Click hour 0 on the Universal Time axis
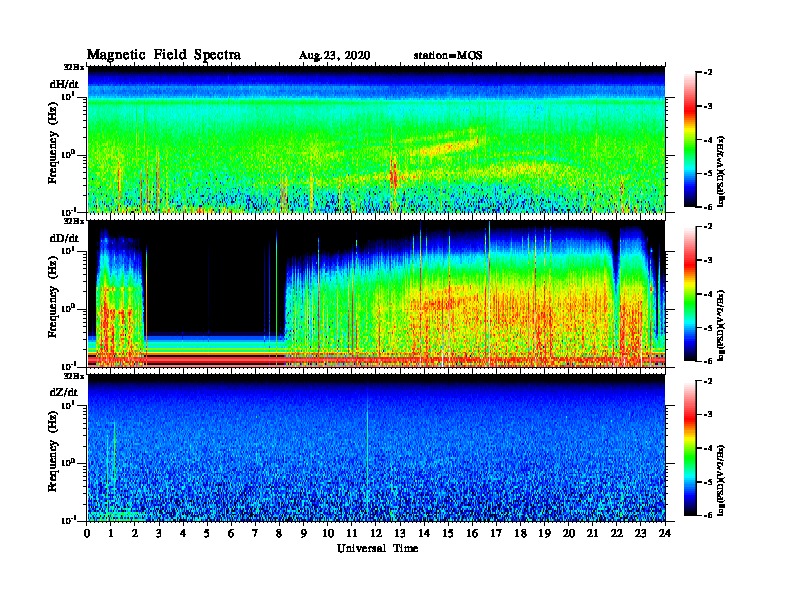Viewport: 792px width, 612px height. [87, 533]
